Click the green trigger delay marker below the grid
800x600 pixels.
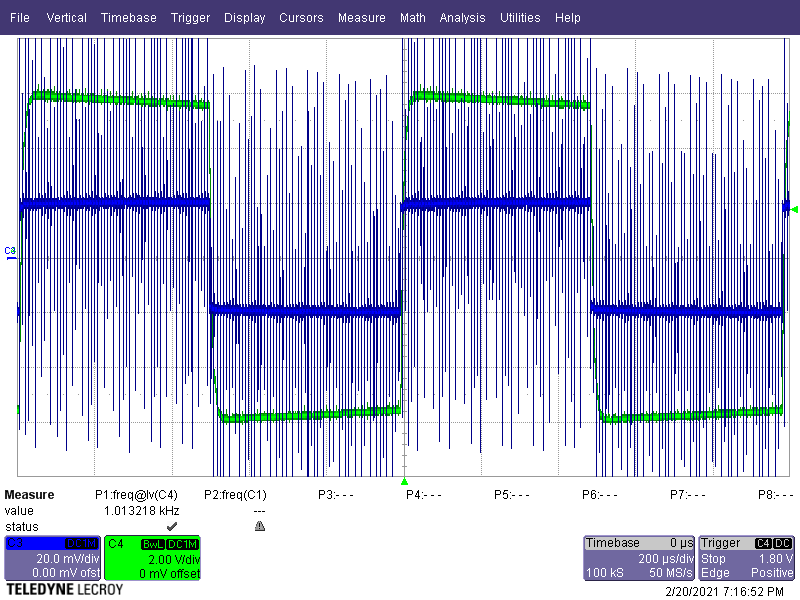coord(405,482)
